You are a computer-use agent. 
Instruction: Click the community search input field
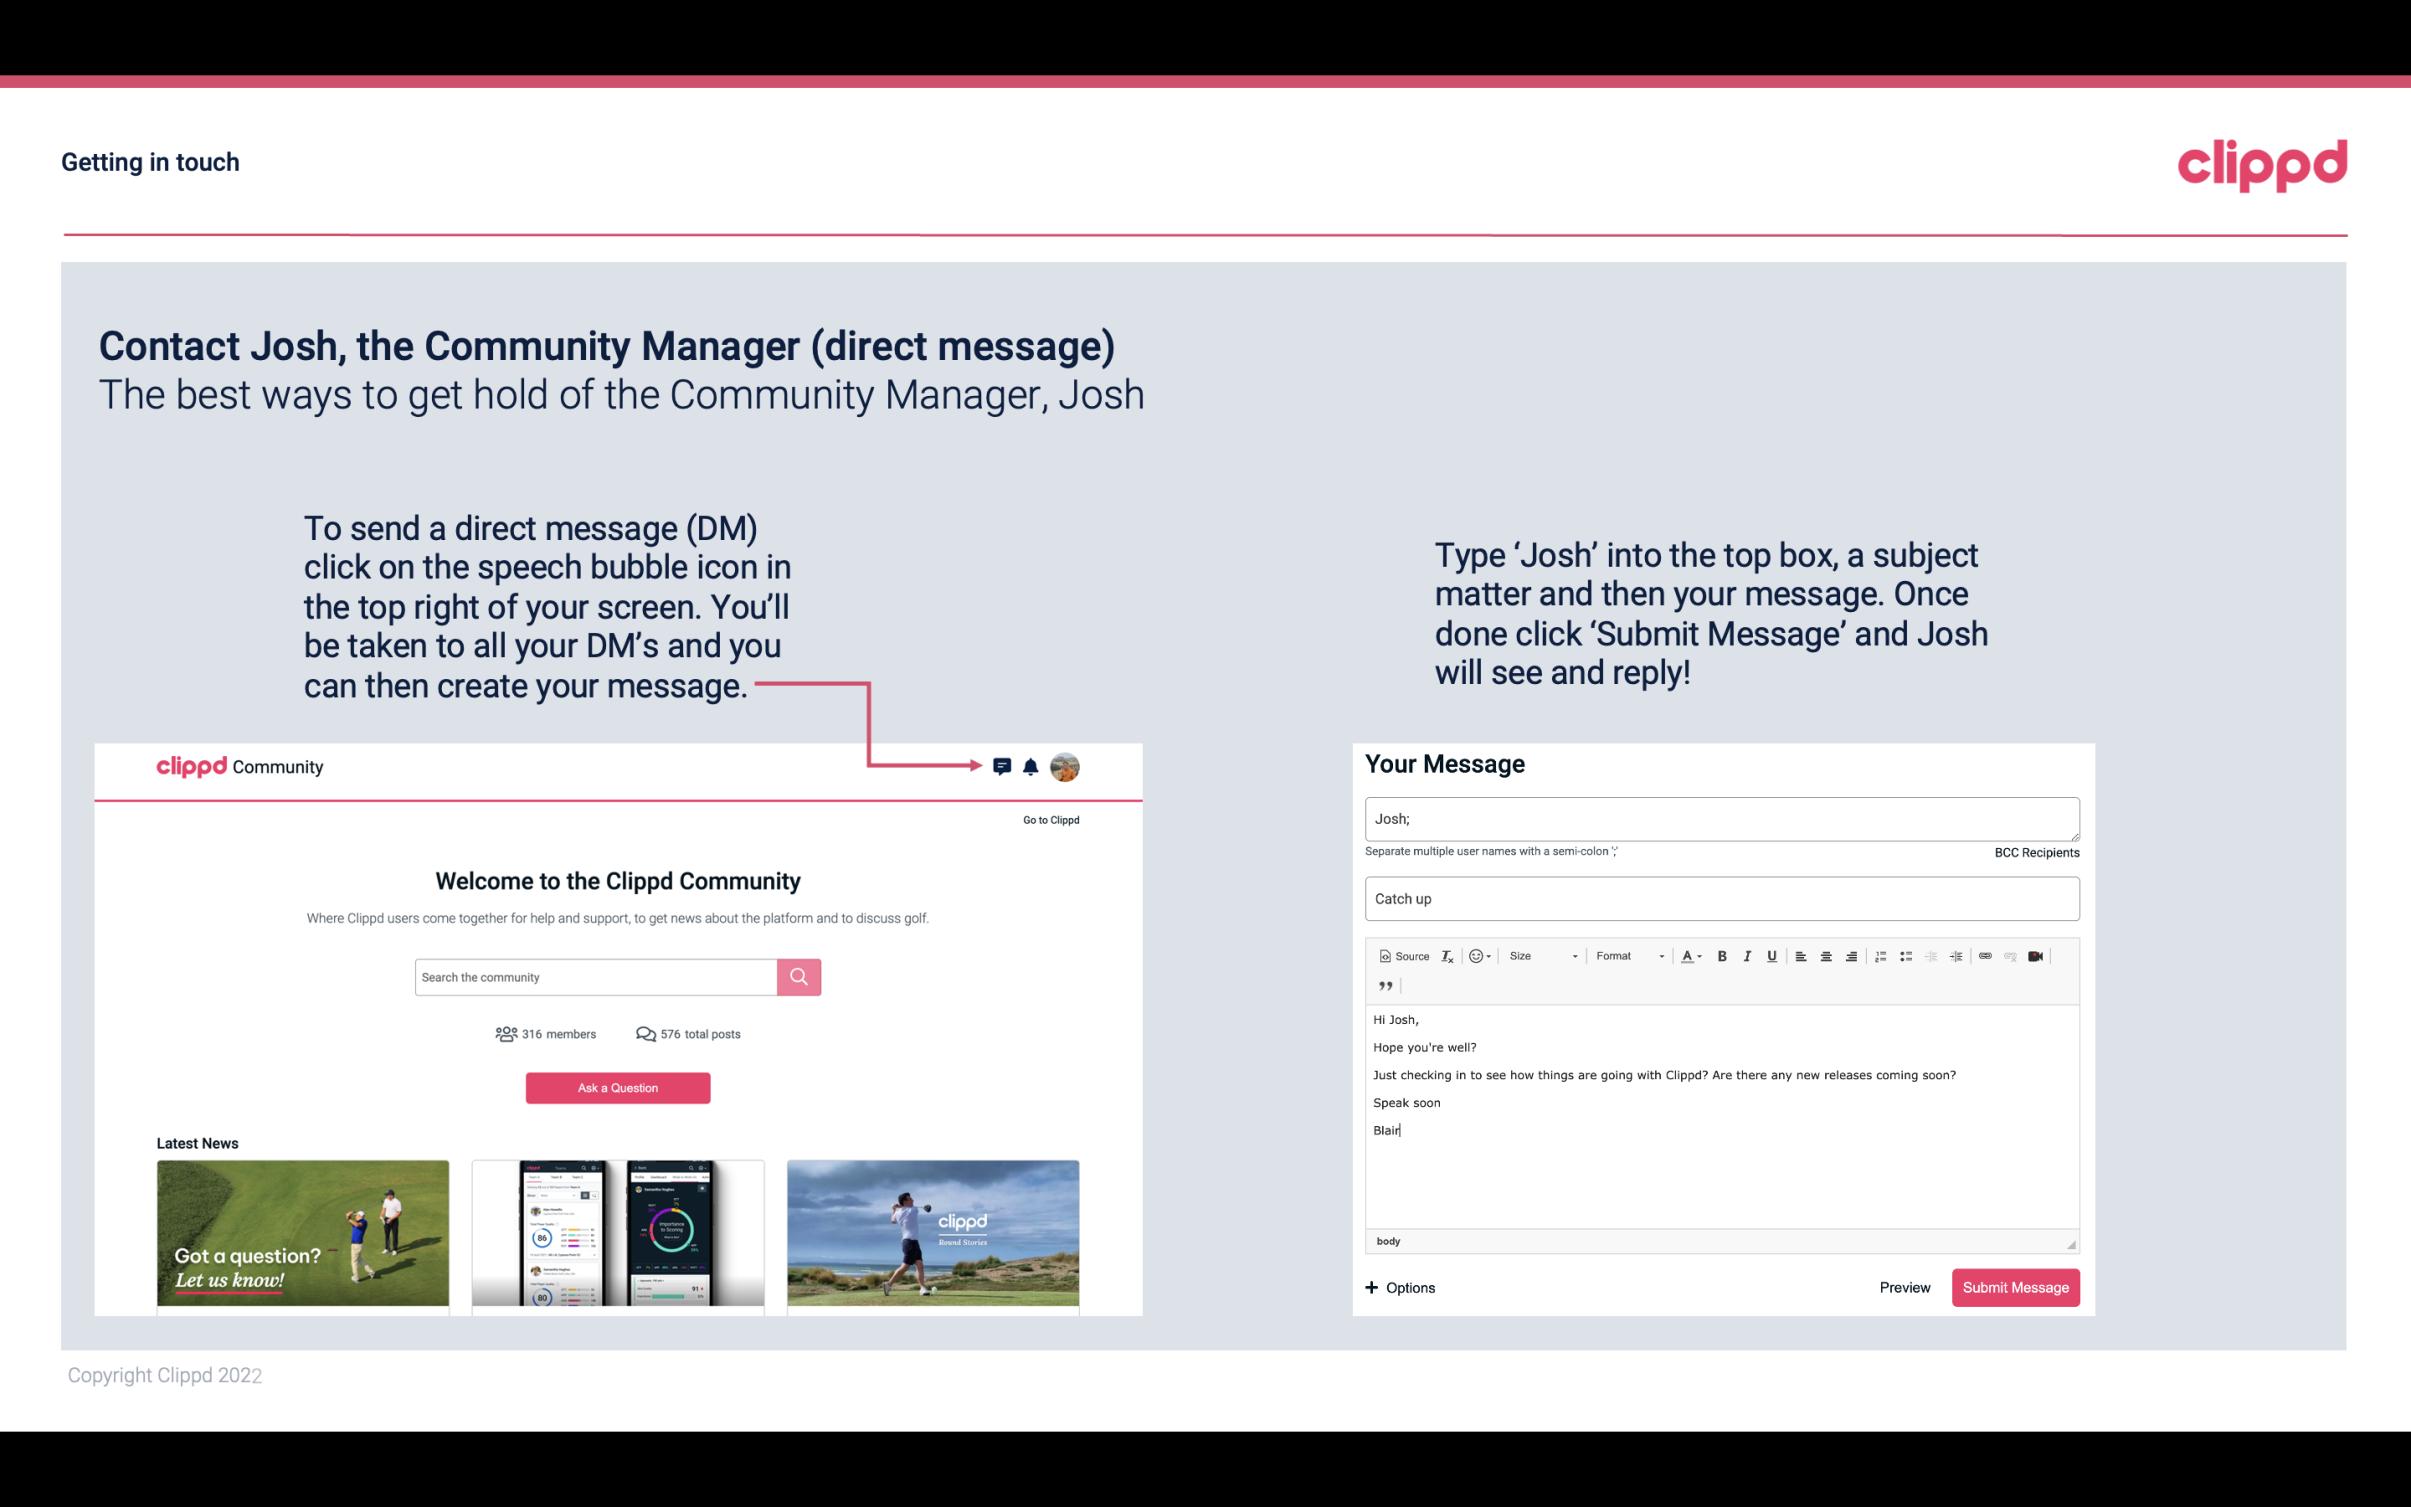(597, 976)
